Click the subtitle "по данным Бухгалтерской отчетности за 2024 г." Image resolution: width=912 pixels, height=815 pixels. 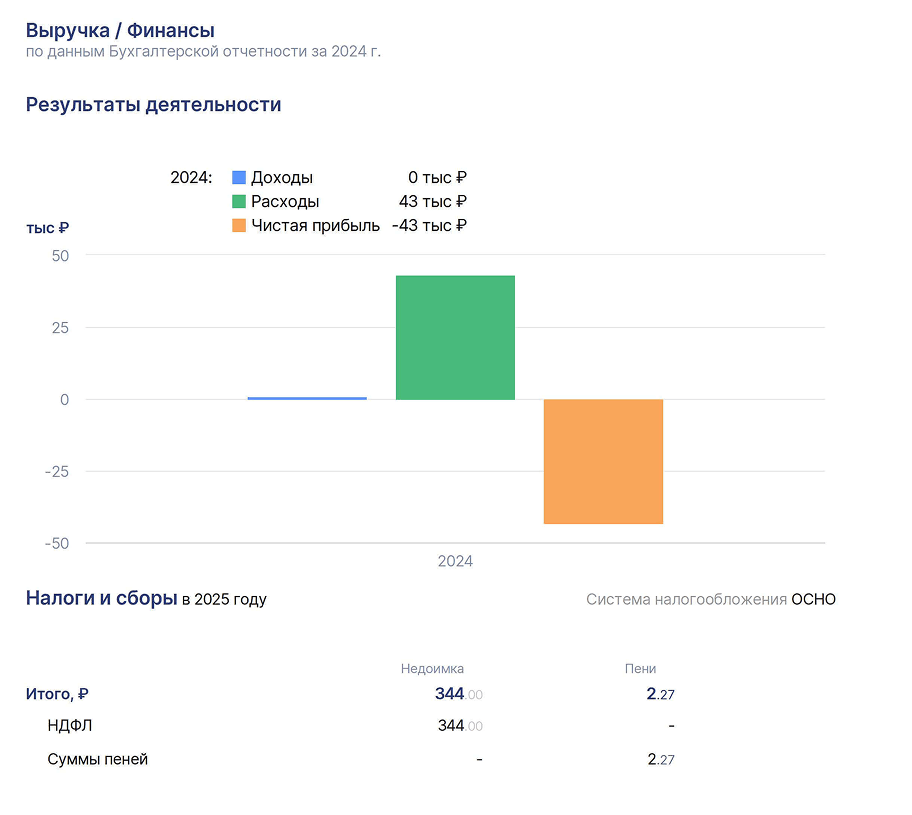(x=203, y=52)
